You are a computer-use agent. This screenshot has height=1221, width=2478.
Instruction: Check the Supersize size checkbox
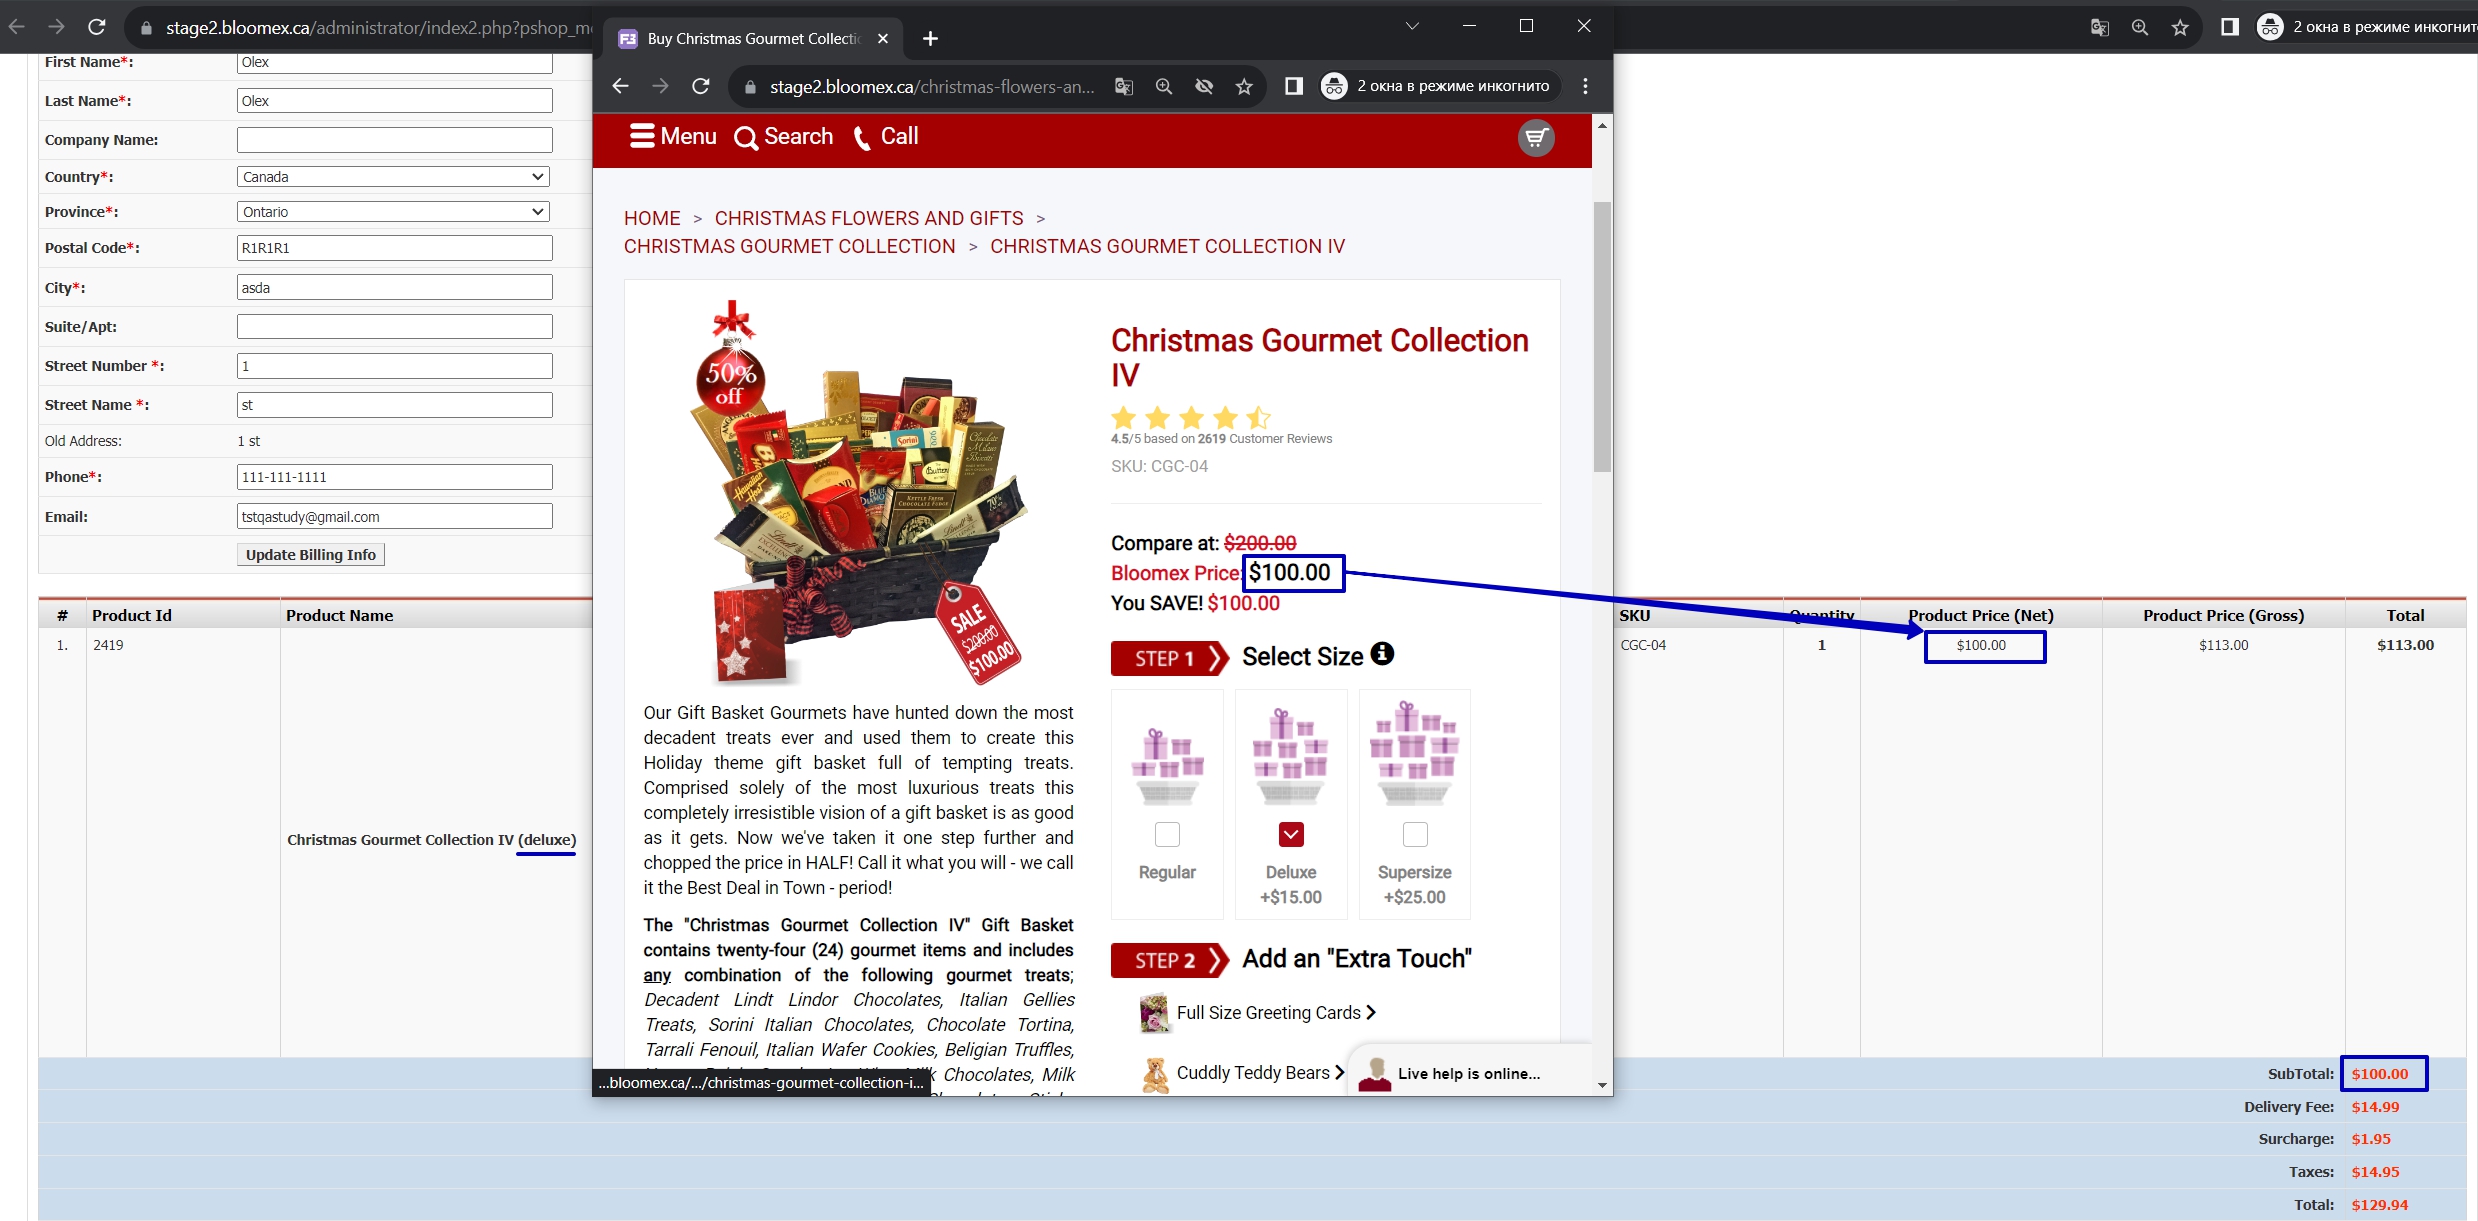coord(1415,834)
